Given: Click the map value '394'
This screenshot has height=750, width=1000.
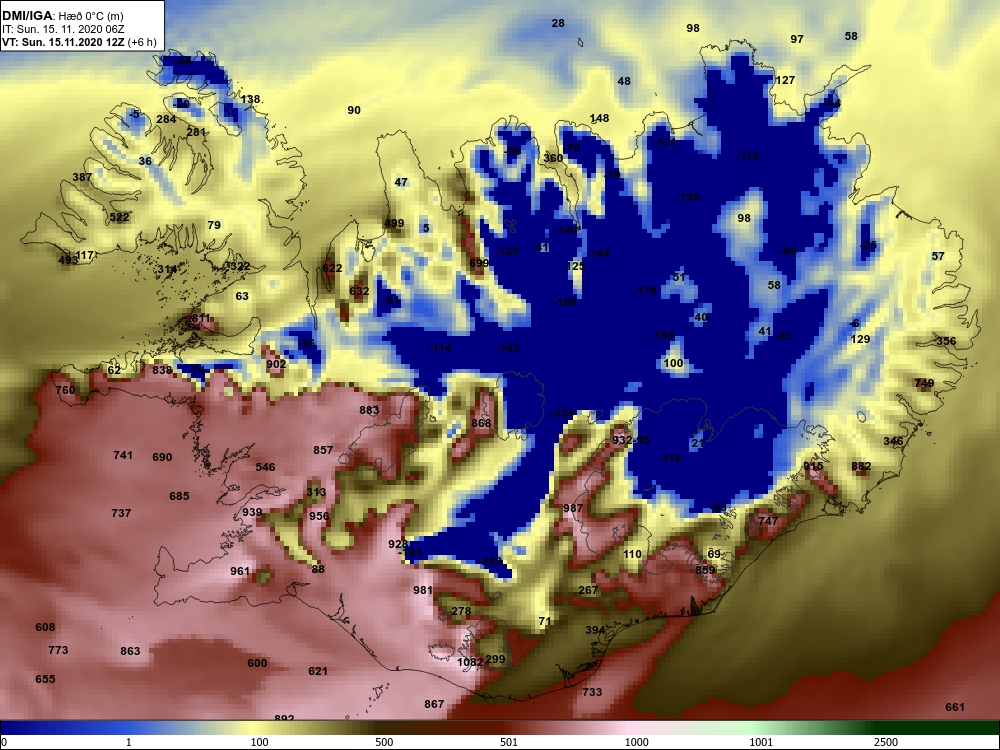Looking at the screenshot, I should tap(595, 630).
